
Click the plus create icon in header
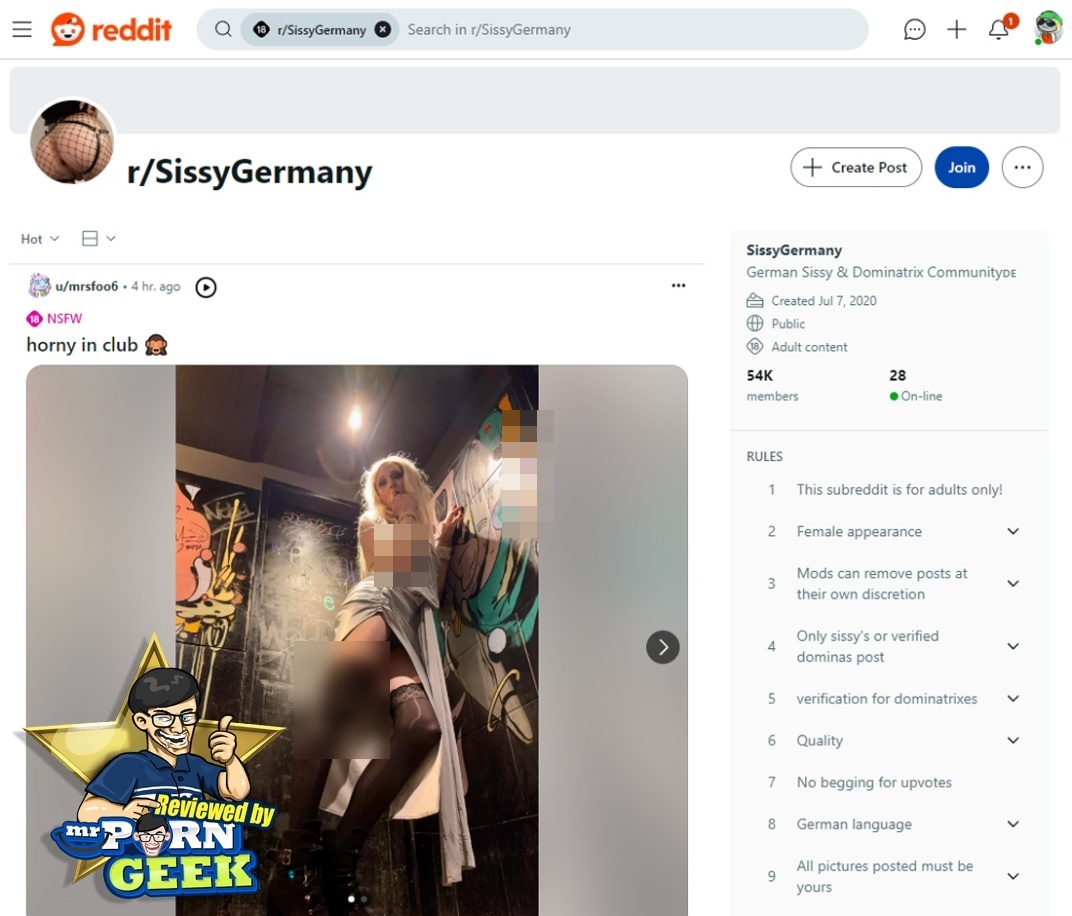click(x=956, y=29)
